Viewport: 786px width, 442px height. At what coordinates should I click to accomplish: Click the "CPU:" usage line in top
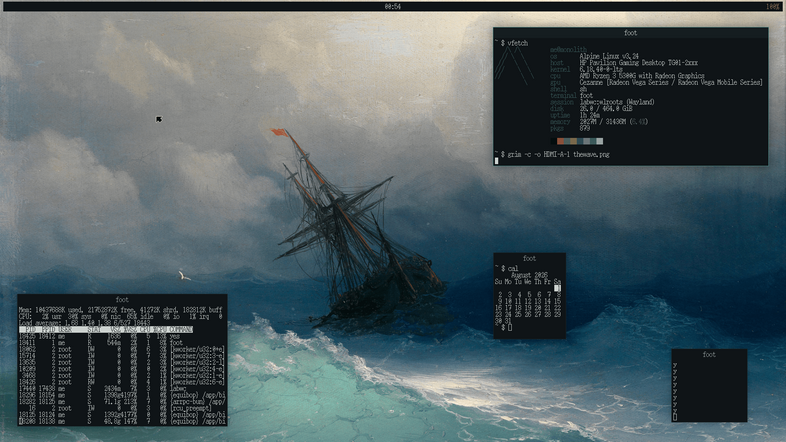121,317
